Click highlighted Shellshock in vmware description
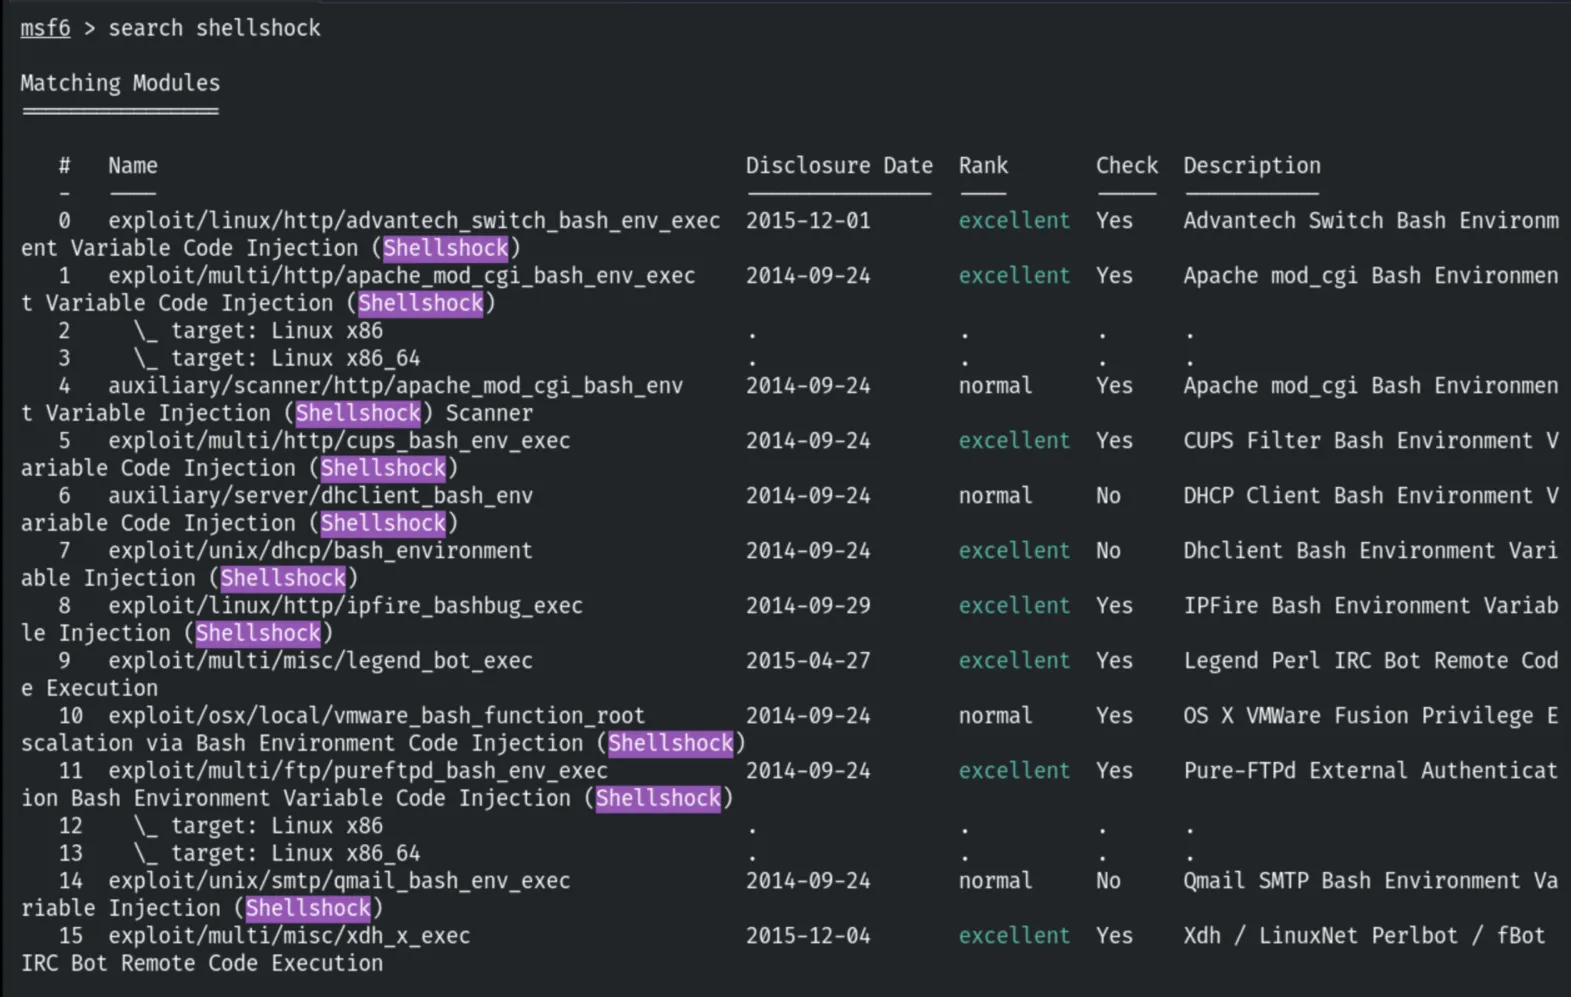The width and height of the screenshot is (1571, 997). 670,743
